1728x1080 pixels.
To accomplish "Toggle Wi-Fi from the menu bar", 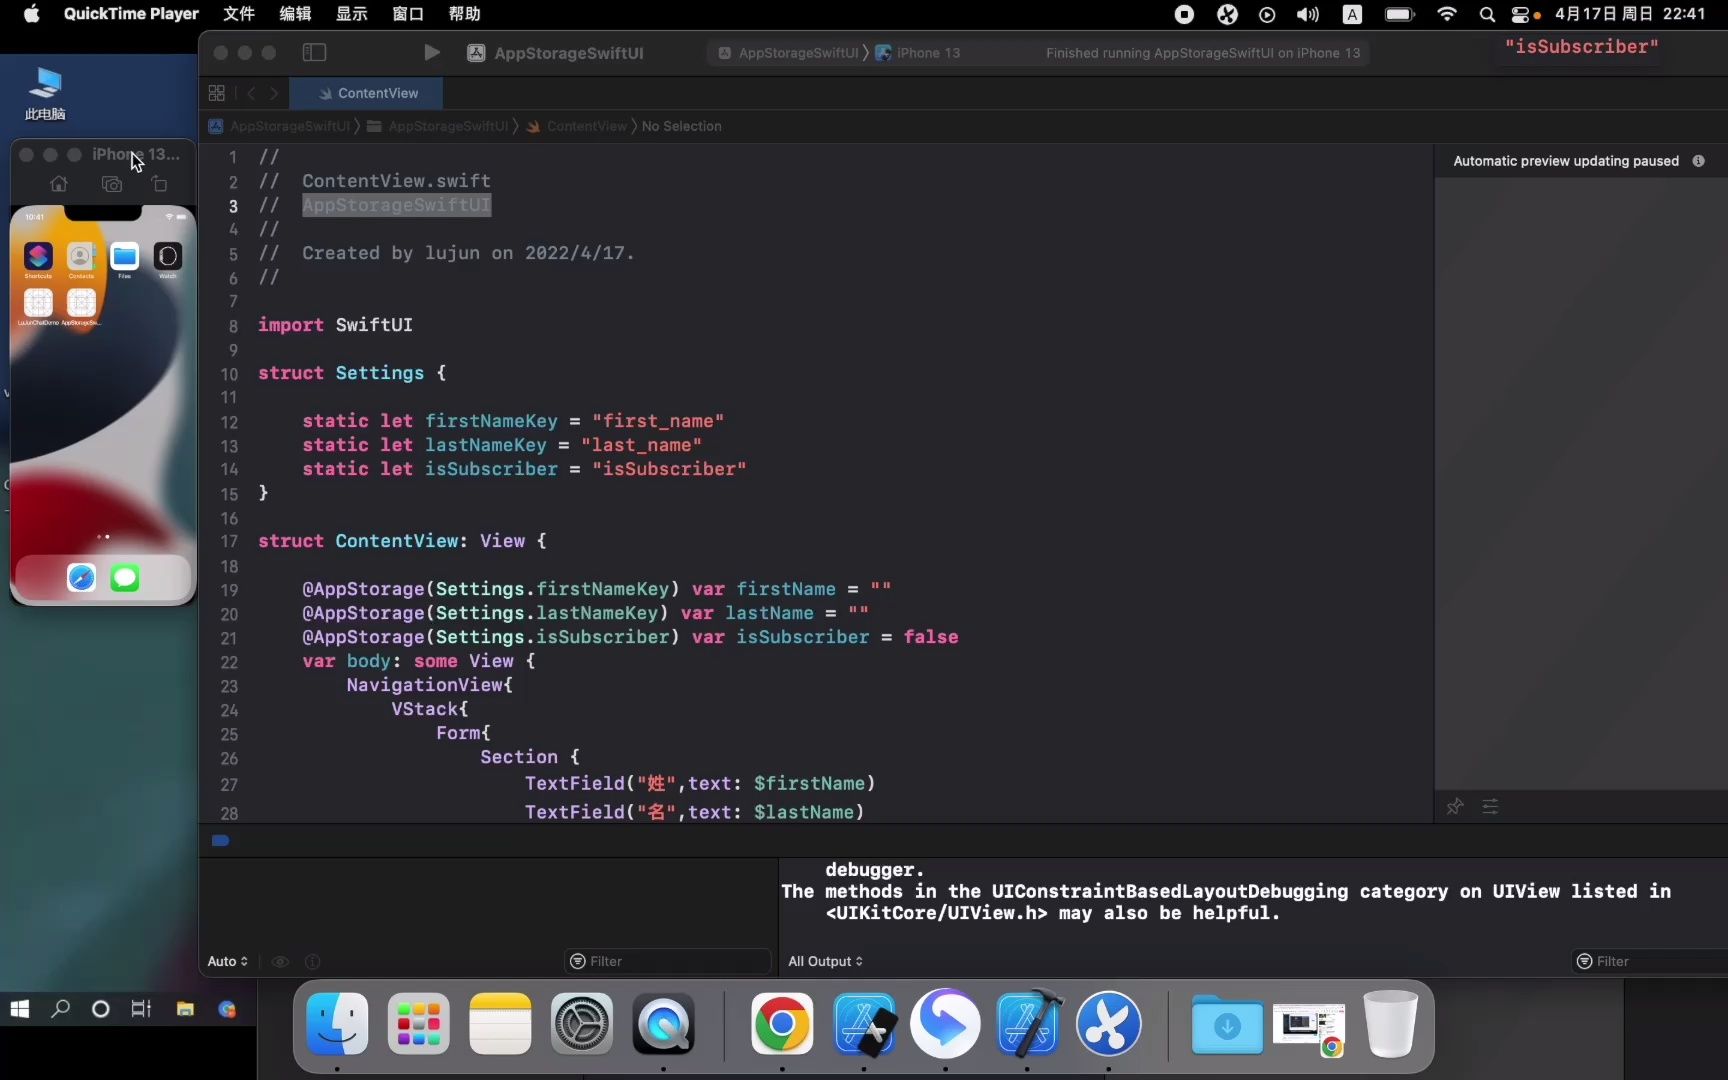I will pyautogui.click(x=1447, y=14).
